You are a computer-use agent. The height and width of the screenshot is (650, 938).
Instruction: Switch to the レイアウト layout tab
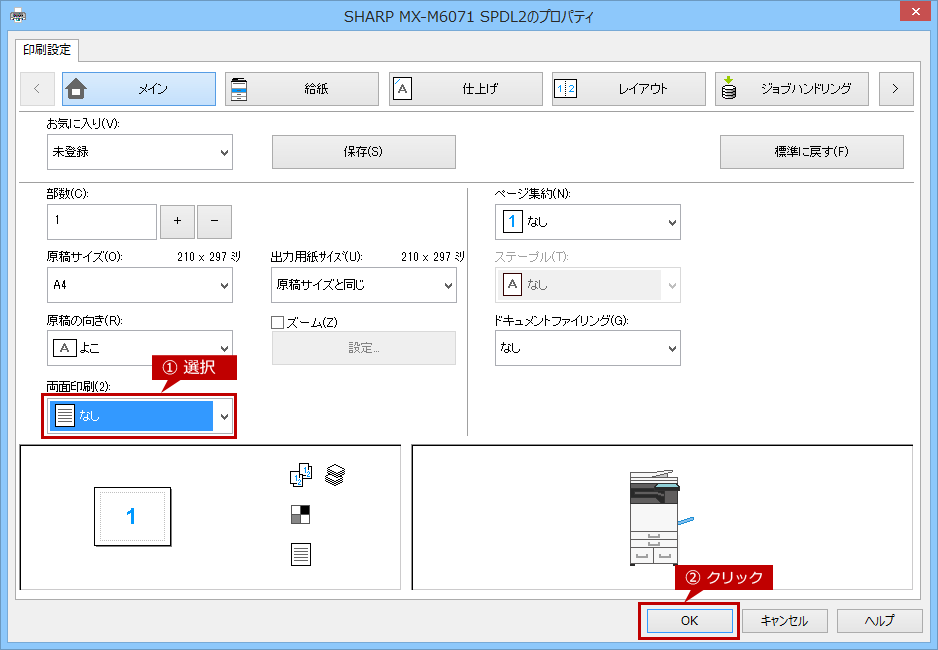pos(629,89)
